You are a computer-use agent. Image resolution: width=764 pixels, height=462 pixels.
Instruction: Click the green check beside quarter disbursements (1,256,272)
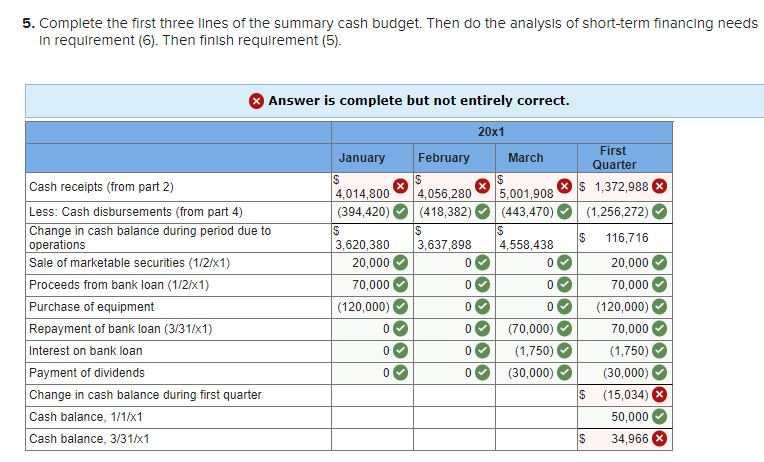(x=659, y=212)
